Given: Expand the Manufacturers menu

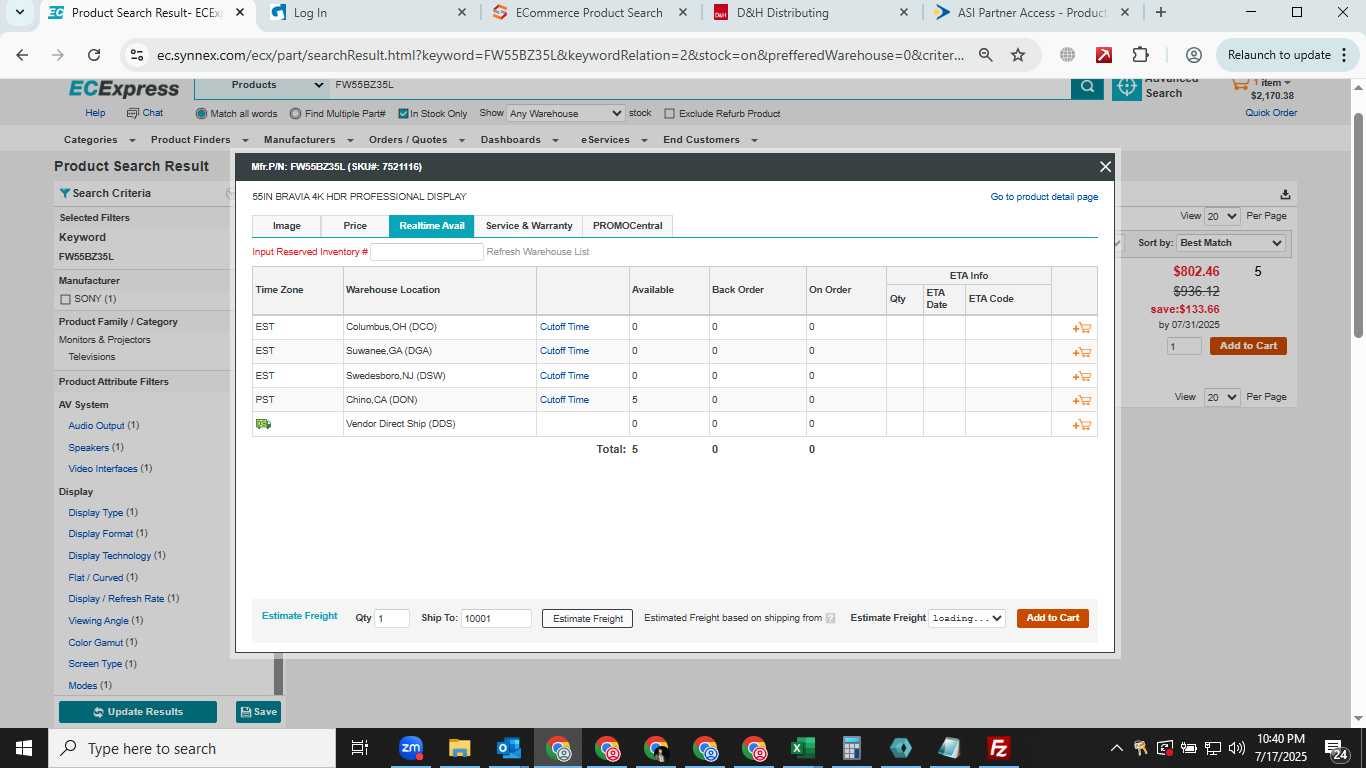Looking at the screenshot, I should click(309, 140).
